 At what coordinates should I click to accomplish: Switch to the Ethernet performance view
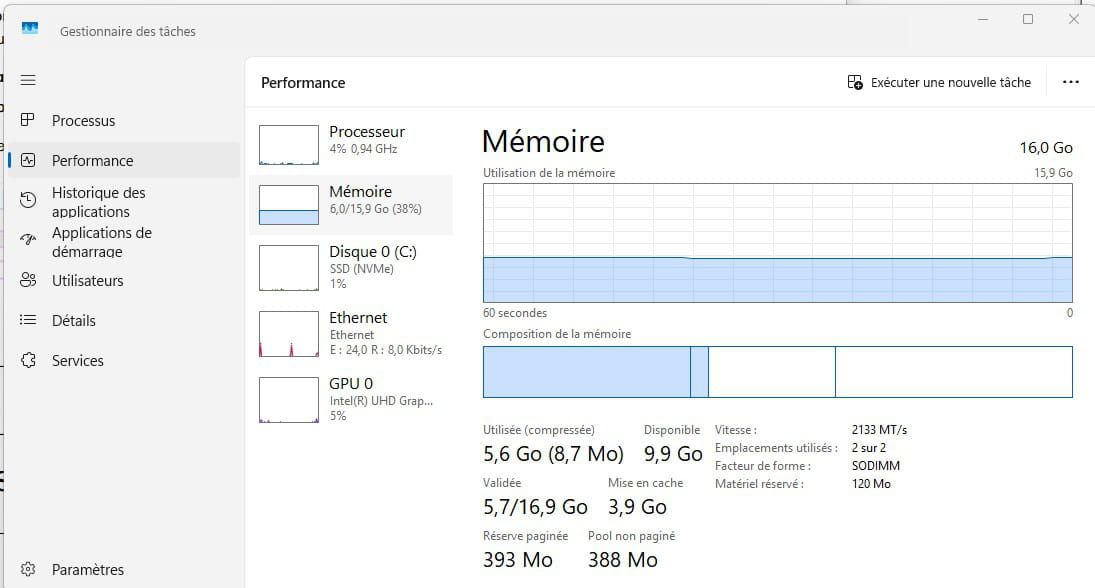coord(350,333)
